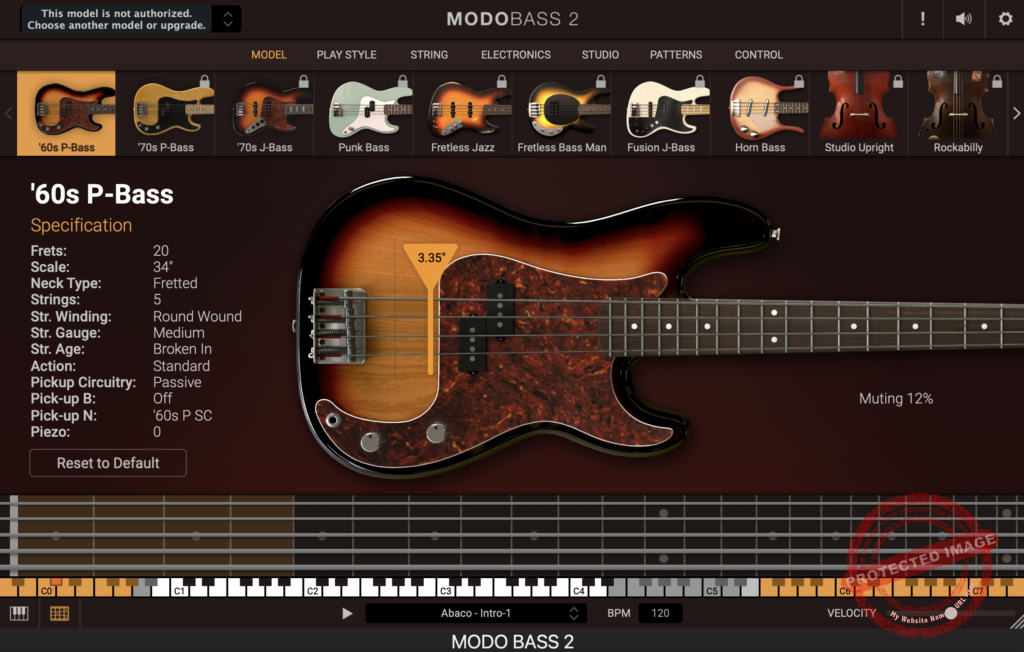This screenshot has width=1024, height=652.
Task: Open the Abaco - Intro-1 pattern dropdown
Action: 476,613
